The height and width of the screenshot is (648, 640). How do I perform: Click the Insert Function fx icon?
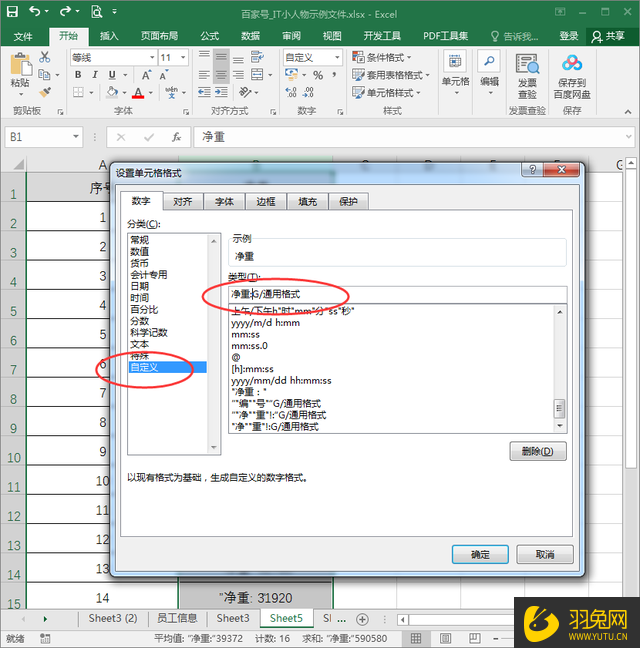point(176,137)
